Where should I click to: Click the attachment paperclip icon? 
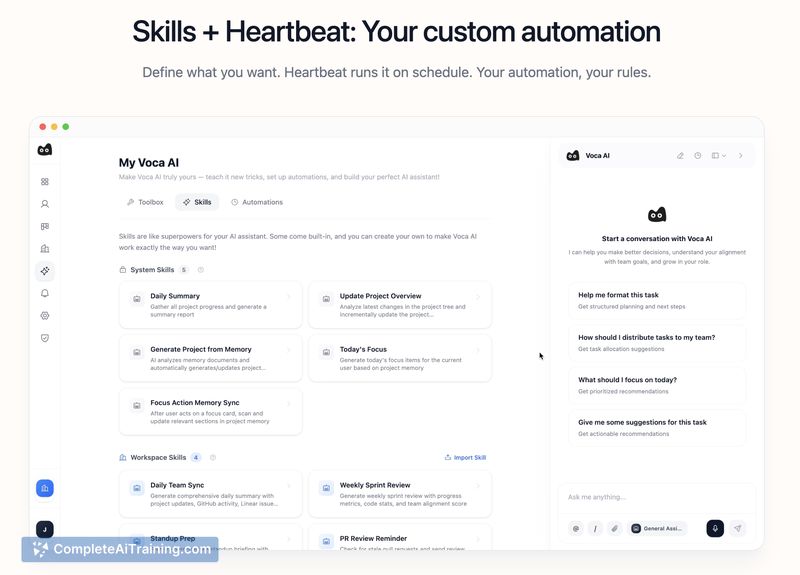[x=615, y=529]
